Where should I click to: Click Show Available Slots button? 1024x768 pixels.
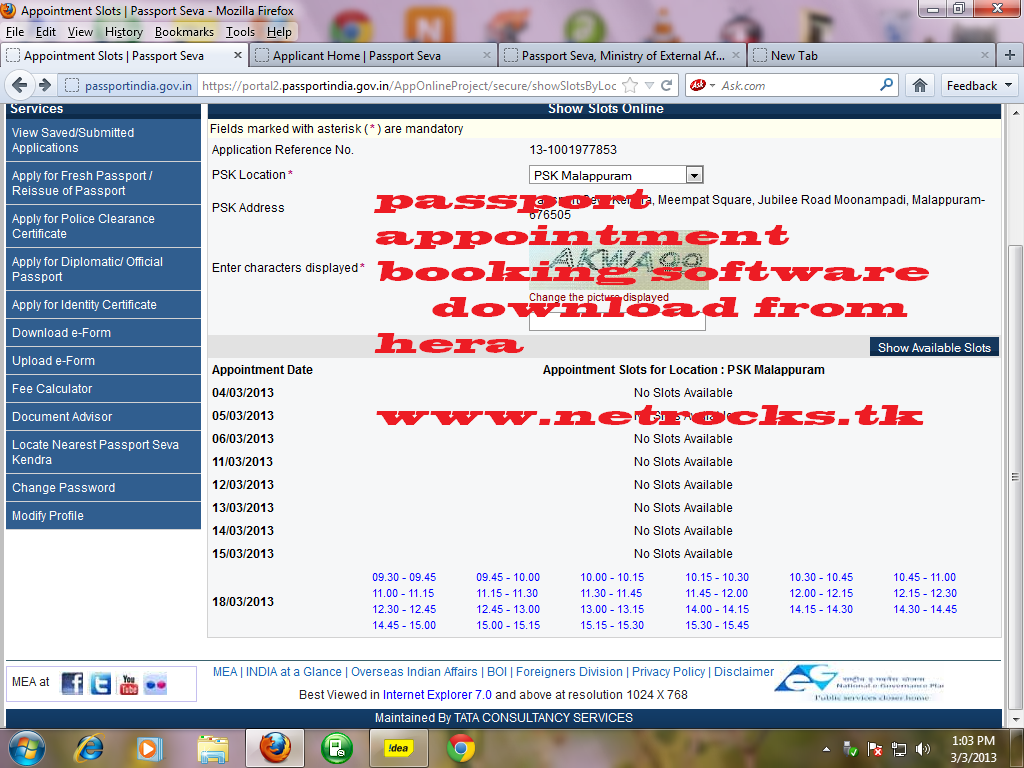pyautogui.click(x=934, y=347)
